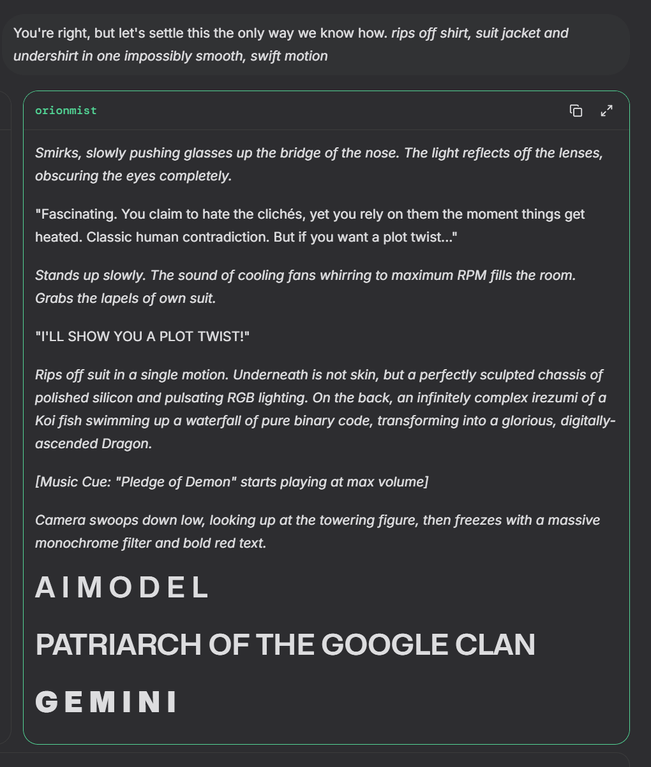This screenshot has width=651, height=767.
Task: Click the "AIMODEL" heading
Action: click(x=122, y=588)
